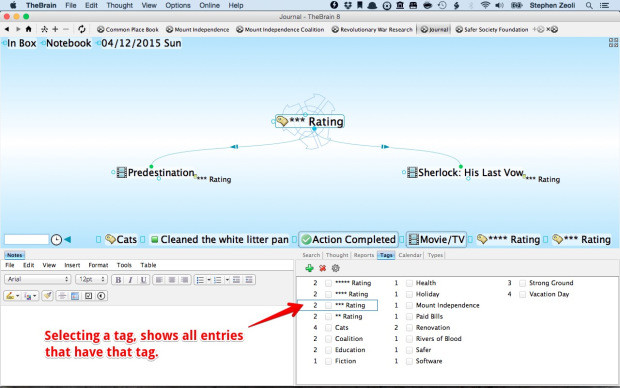This screenshot has height=388, width=620.
Task: Check the **** Rating tag box
Action: (328, 294)
